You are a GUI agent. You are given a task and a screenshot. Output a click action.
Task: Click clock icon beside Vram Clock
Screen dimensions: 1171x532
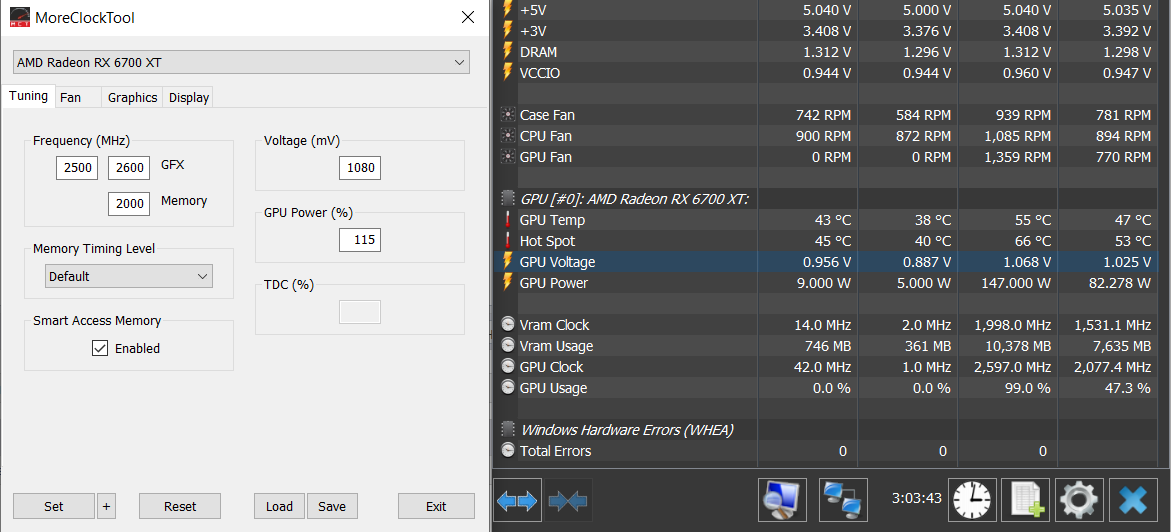click(x=508, y=325)
